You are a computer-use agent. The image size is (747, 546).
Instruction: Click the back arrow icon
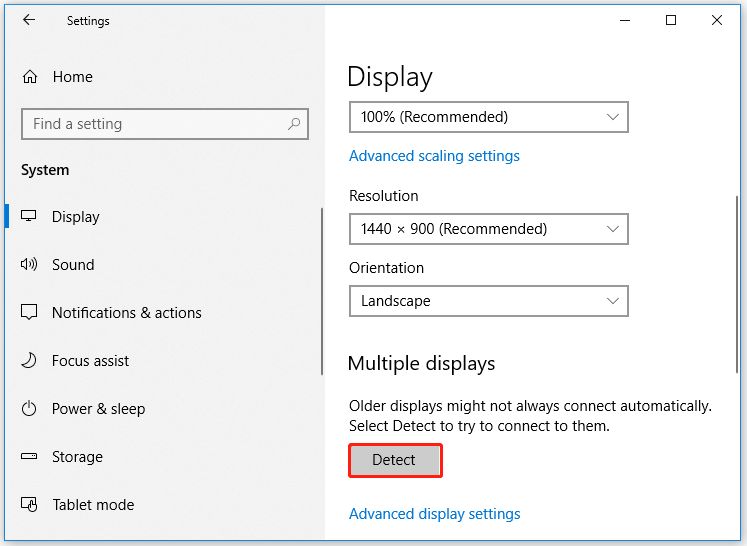(29, 20)
